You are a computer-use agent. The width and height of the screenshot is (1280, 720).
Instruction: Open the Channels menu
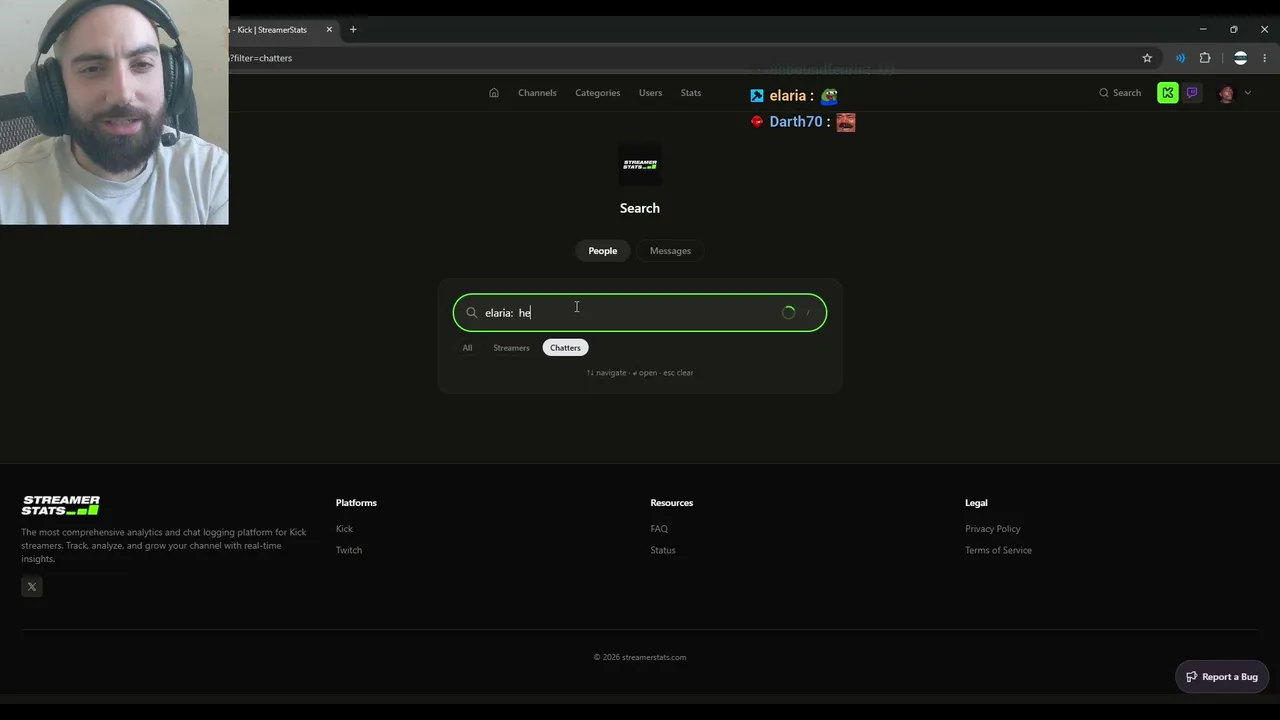[537, 93]
